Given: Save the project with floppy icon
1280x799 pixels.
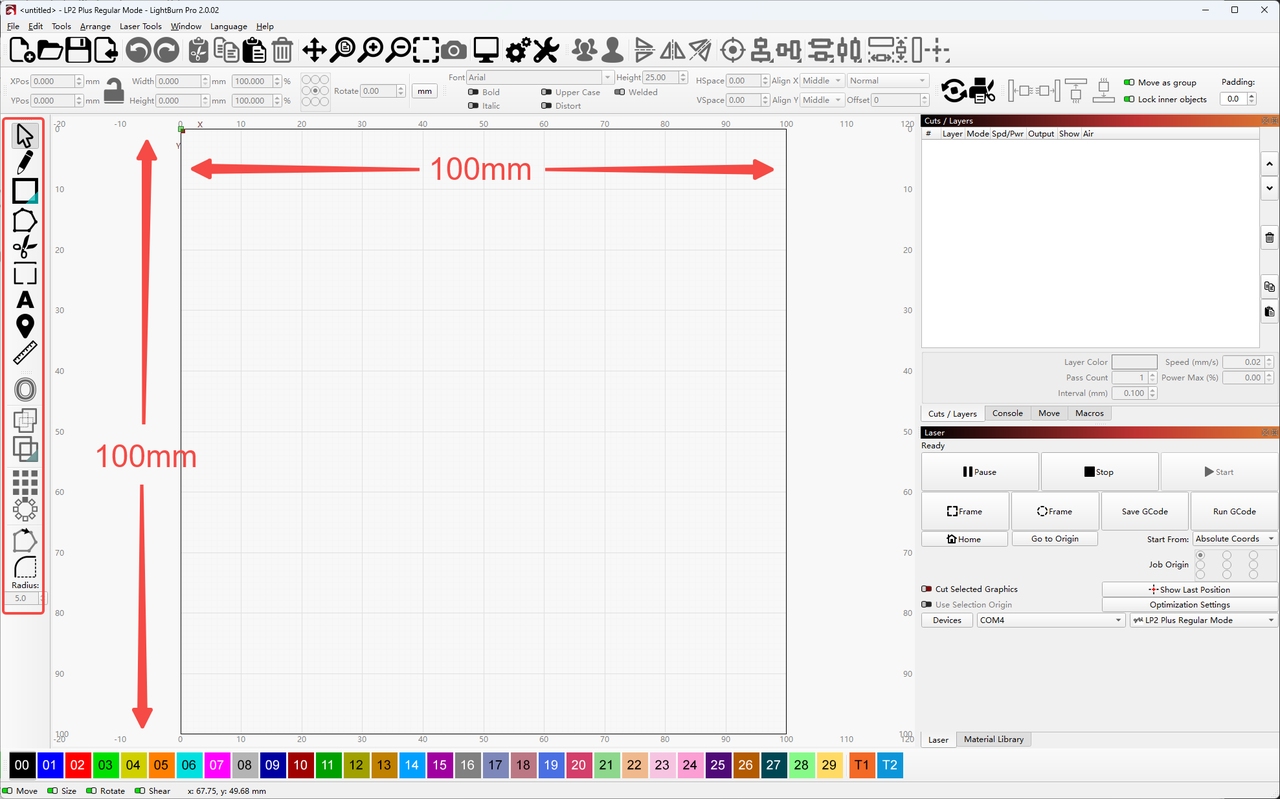Looking at the screenshot, I should (77, 49).
